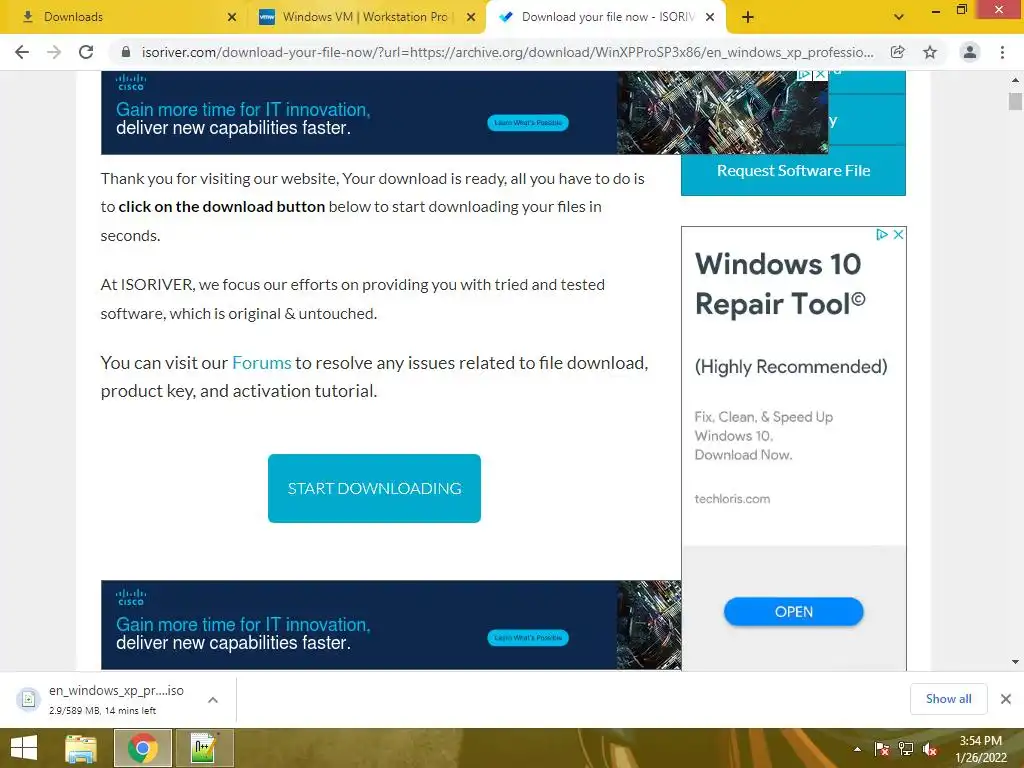Click the muted volume tray icon
Screen dimensions: 1024x768
(x=930, y=749)
